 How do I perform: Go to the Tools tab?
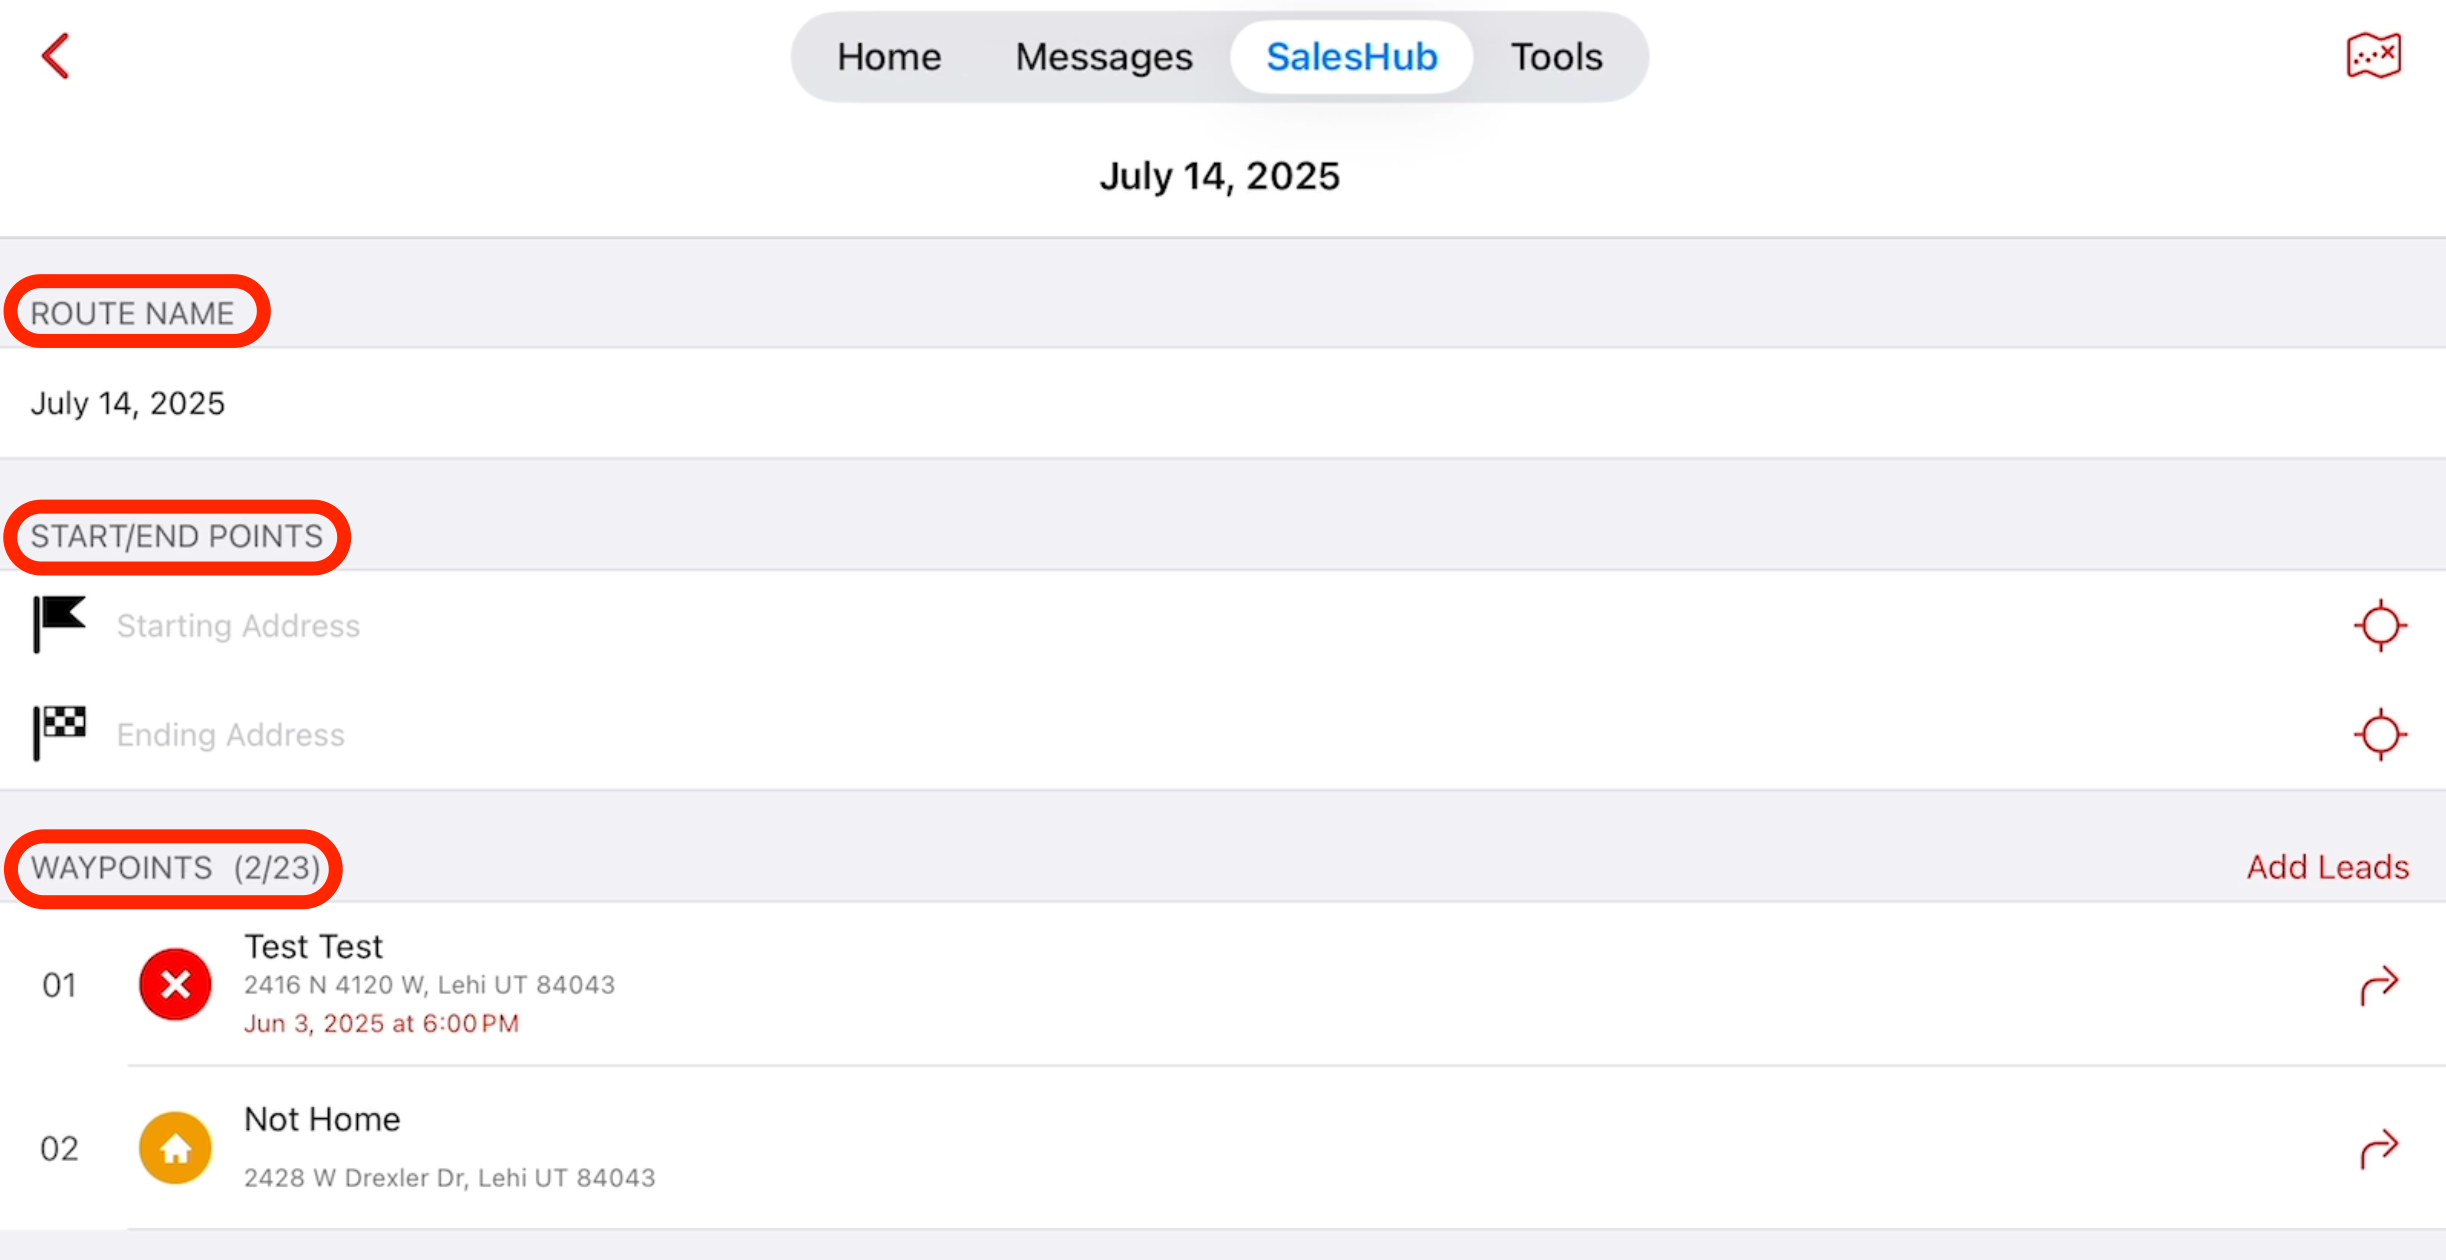[x=1556, y=57]
